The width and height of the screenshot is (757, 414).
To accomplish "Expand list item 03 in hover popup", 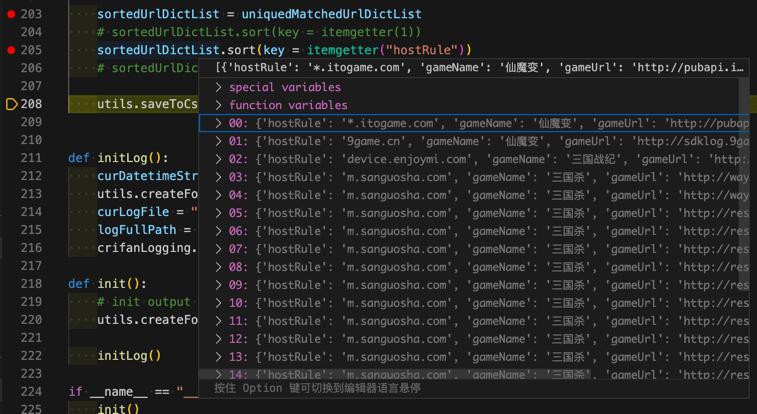I will (x=218, y=177).
